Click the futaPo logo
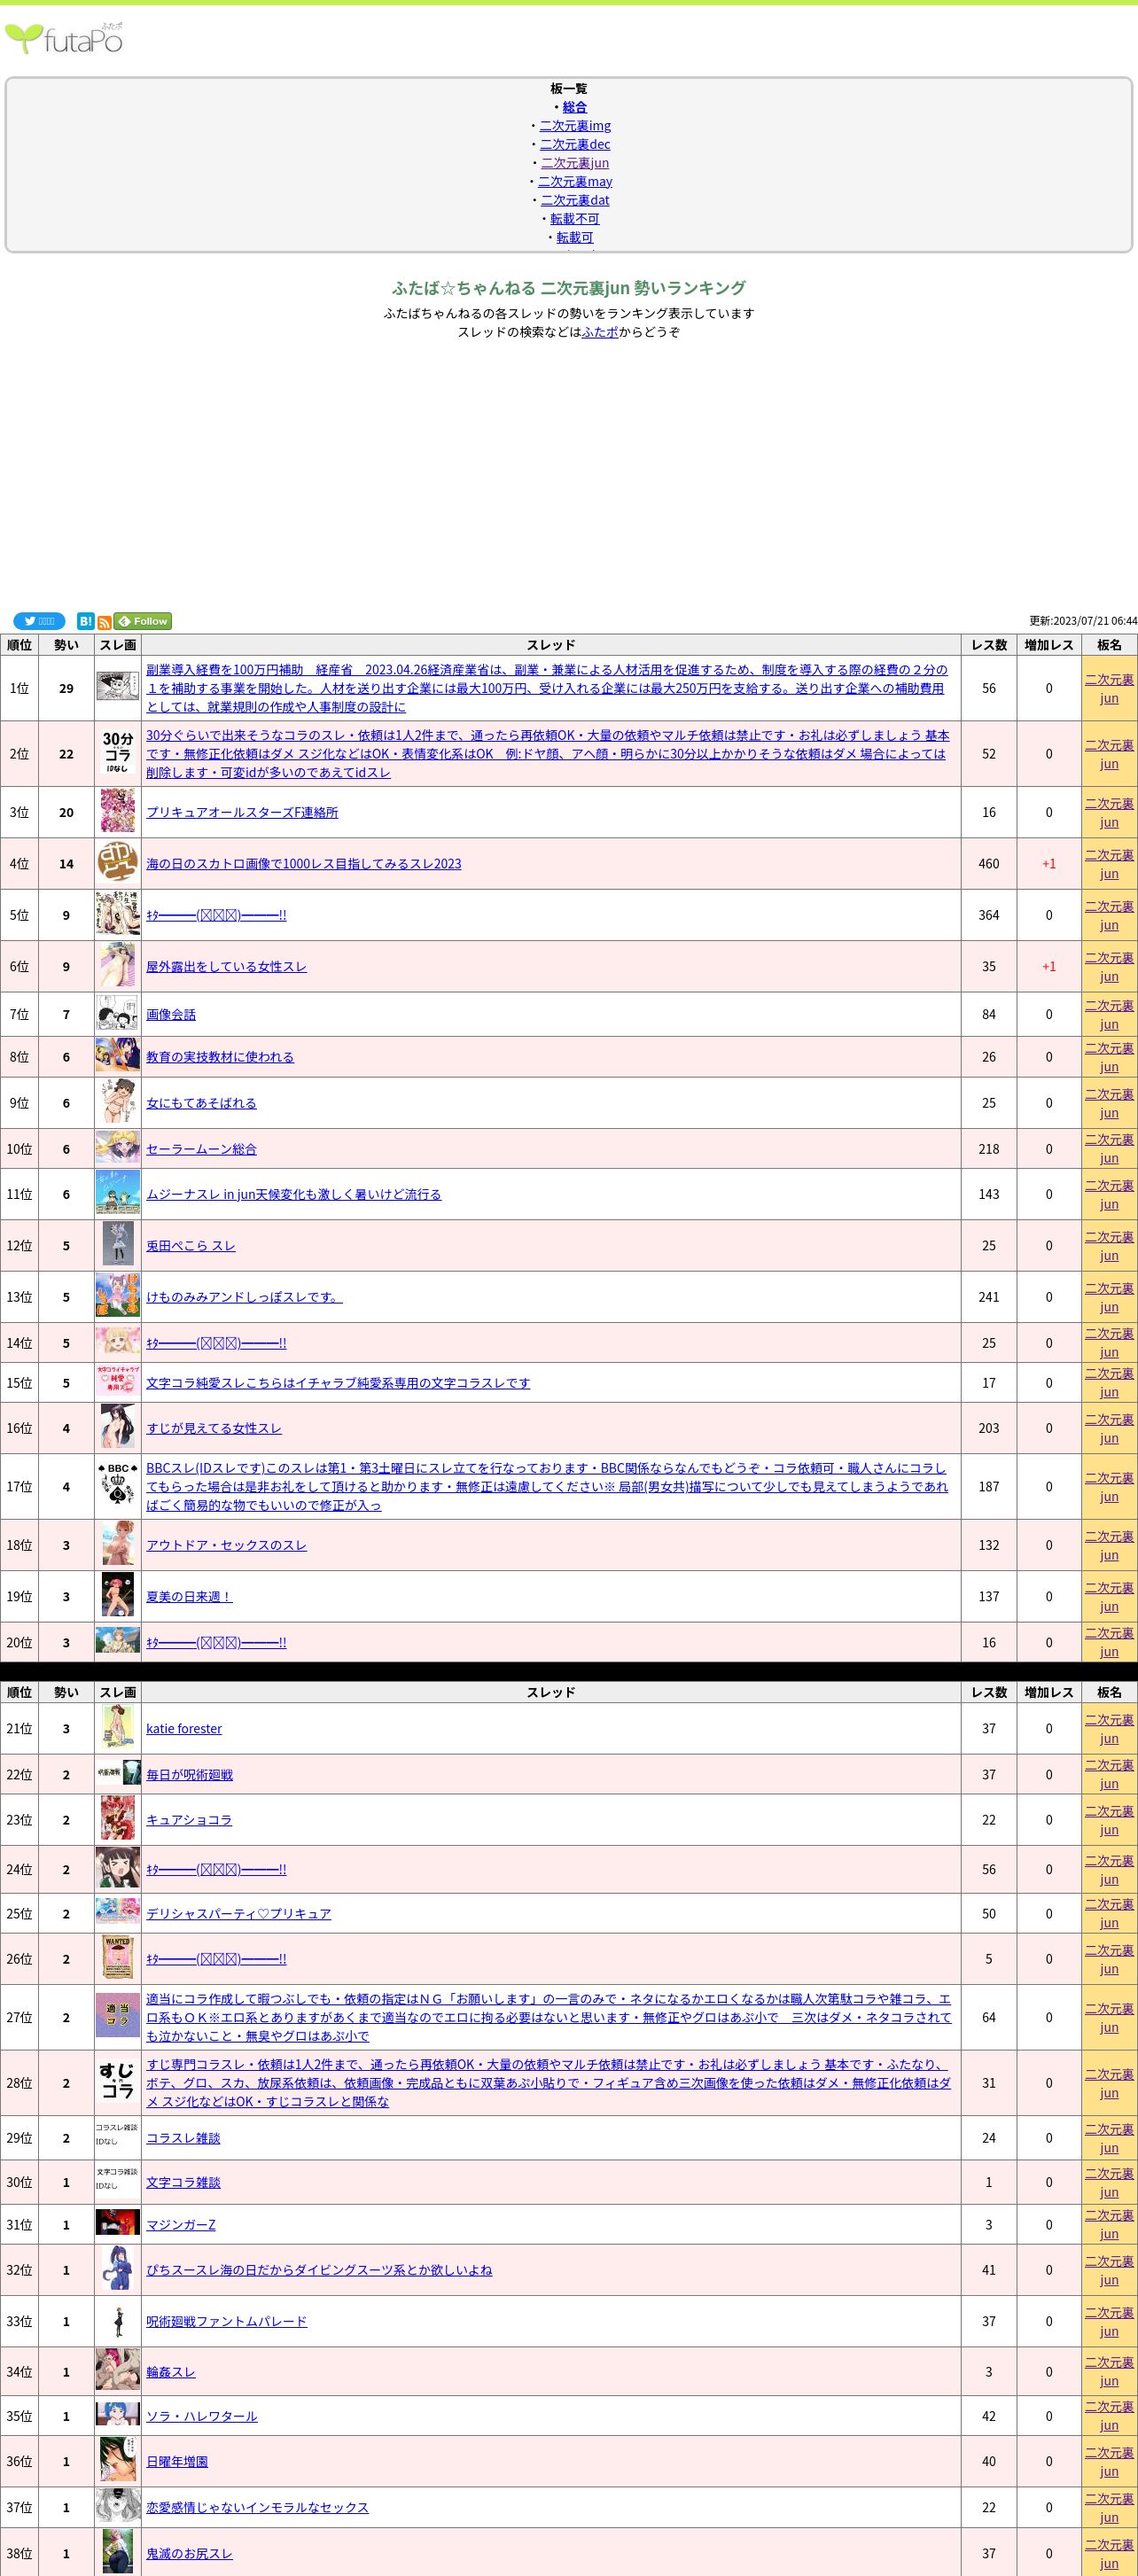The image size is (1138, 2576). pyautogui.click(x=64, y=38)
